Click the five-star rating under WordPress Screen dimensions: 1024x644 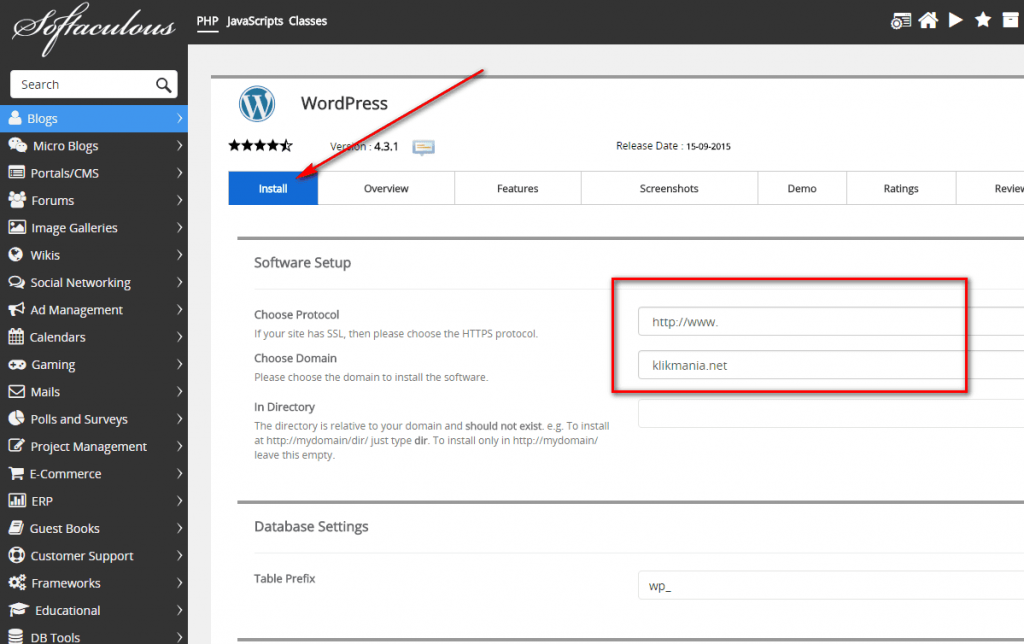pyautogui.click(x=260, y=145)
